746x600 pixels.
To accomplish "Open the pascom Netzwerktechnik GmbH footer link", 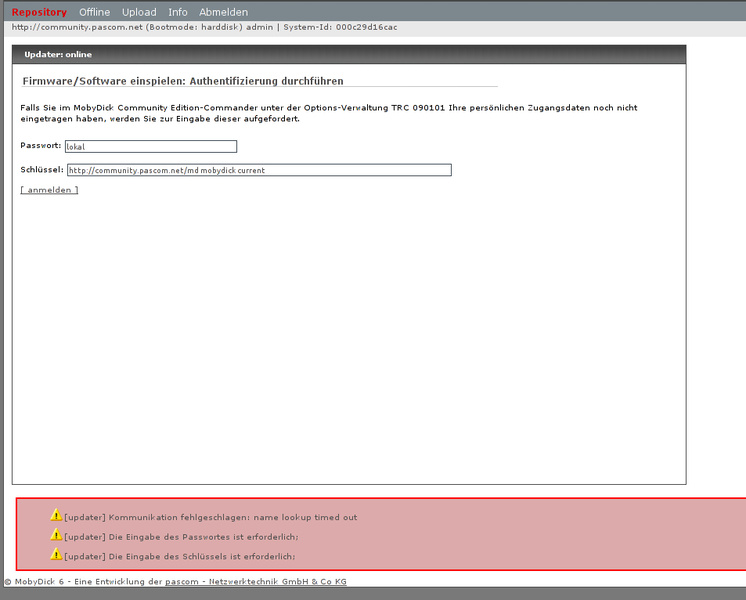I will coord(255,581).
